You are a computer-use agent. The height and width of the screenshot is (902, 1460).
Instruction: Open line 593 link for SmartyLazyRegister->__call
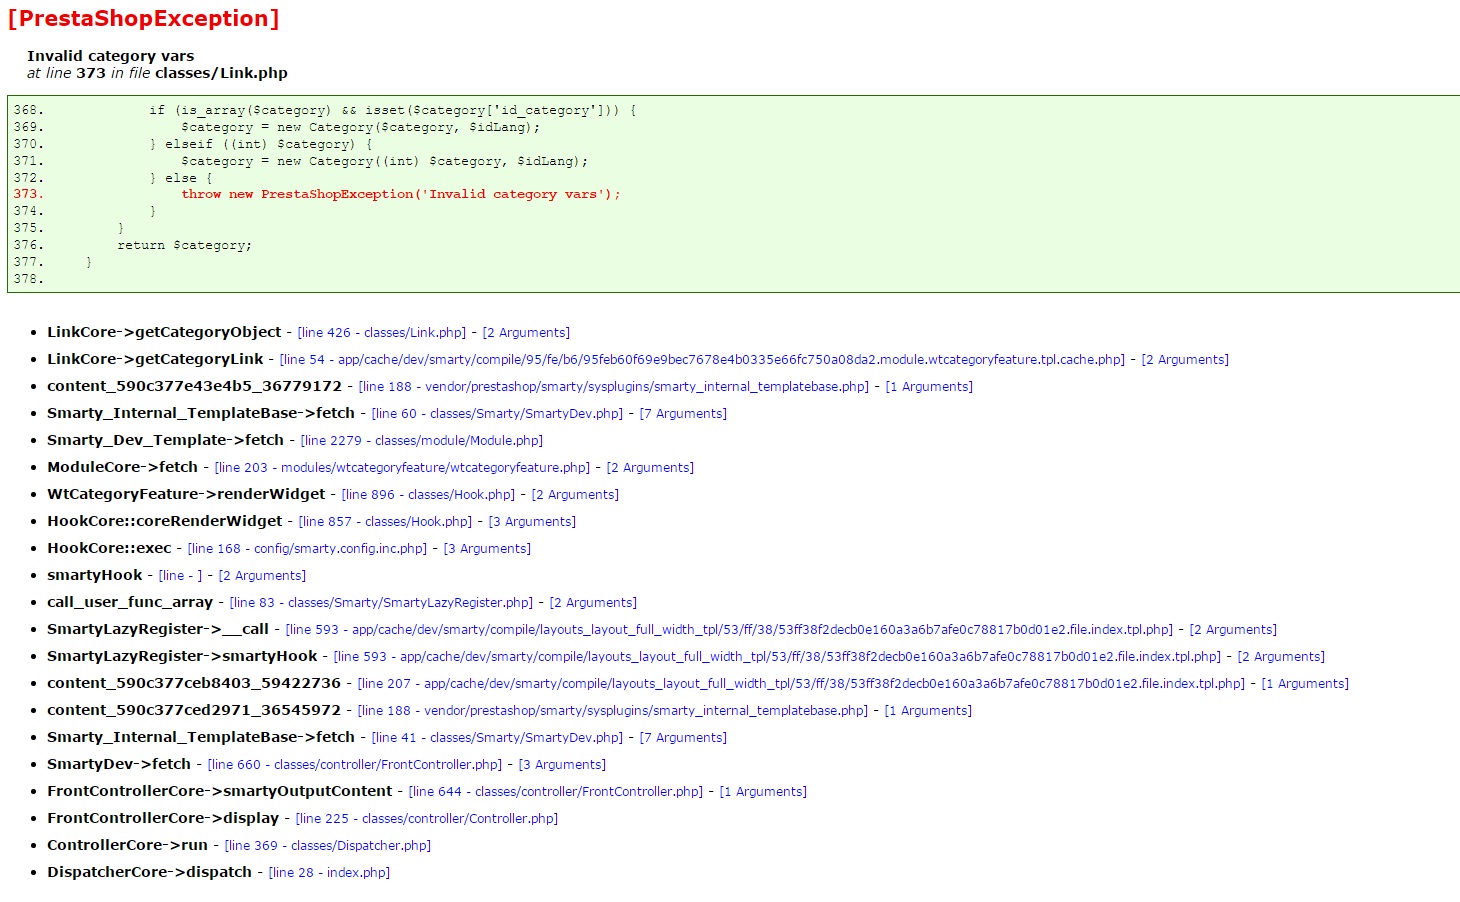tap(730, 630)
